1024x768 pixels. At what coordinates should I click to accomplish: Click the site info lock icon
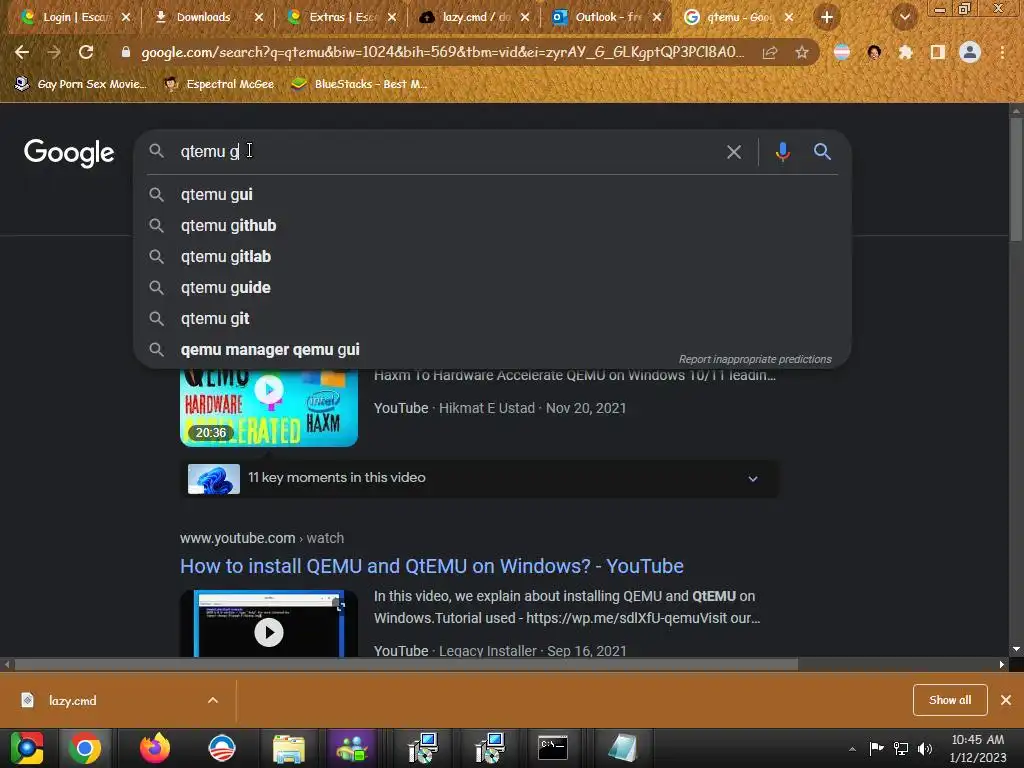pos(125,52)
